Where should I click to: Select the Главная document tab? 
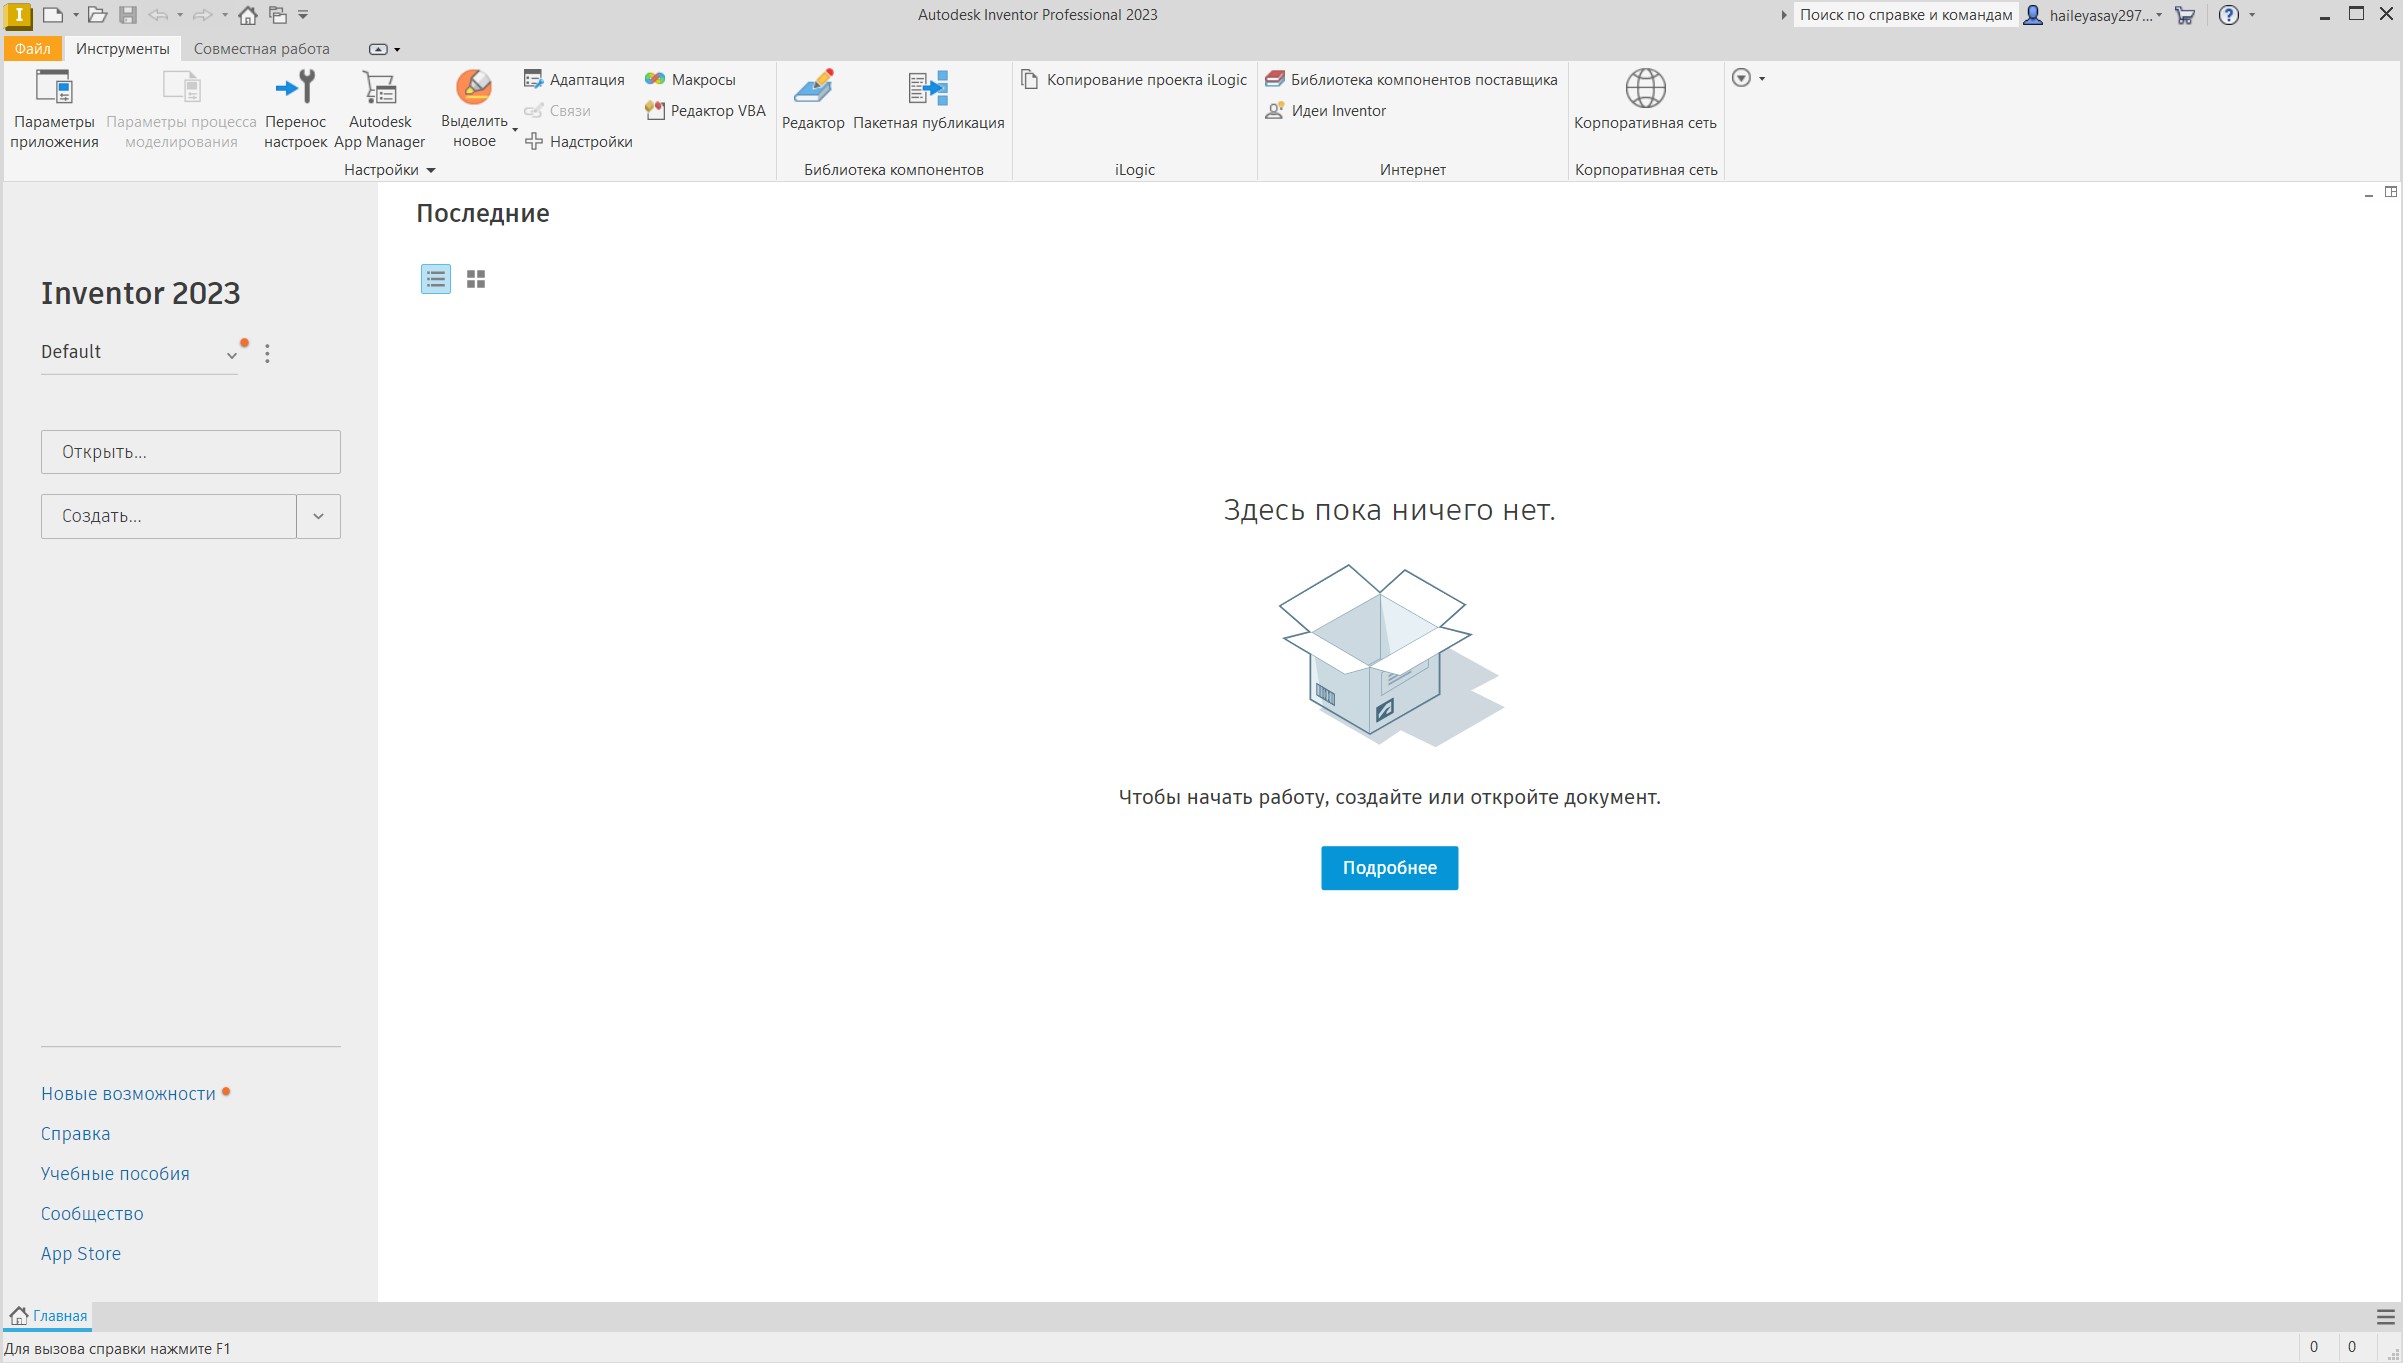point(48,1316)
